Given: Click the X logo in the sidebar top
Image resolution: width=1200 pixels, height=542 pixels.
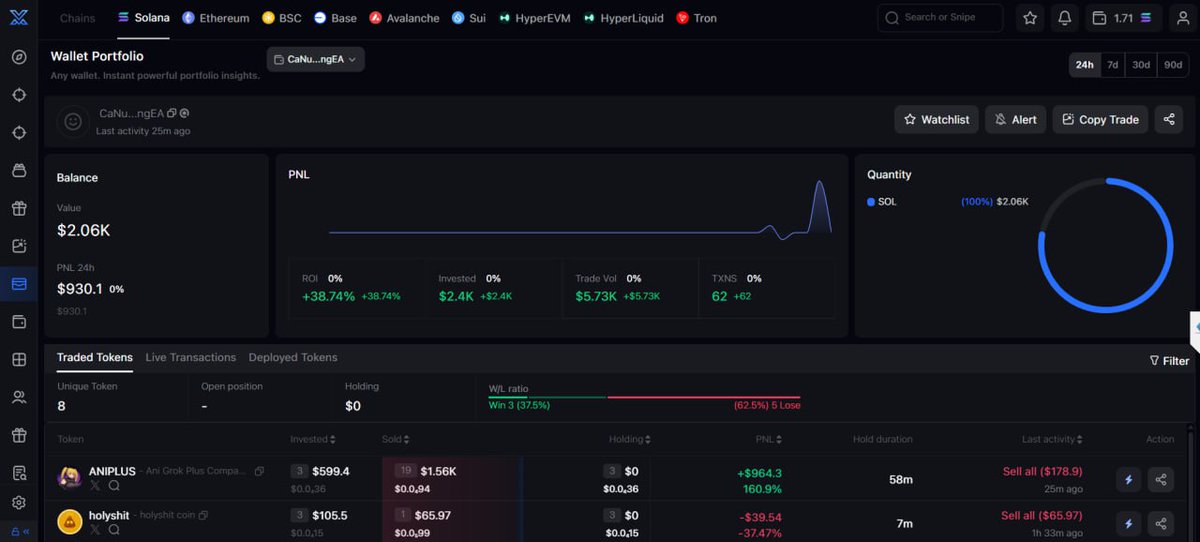Looking at the screenshot, I should pyautogui.click(x=19, y=18).
